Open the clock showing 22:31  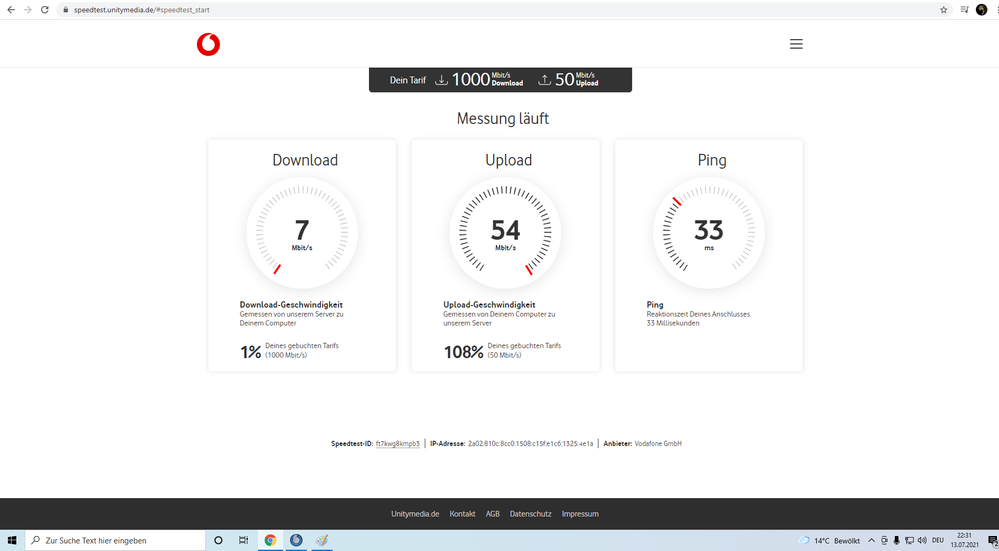(x=965, y=540)
